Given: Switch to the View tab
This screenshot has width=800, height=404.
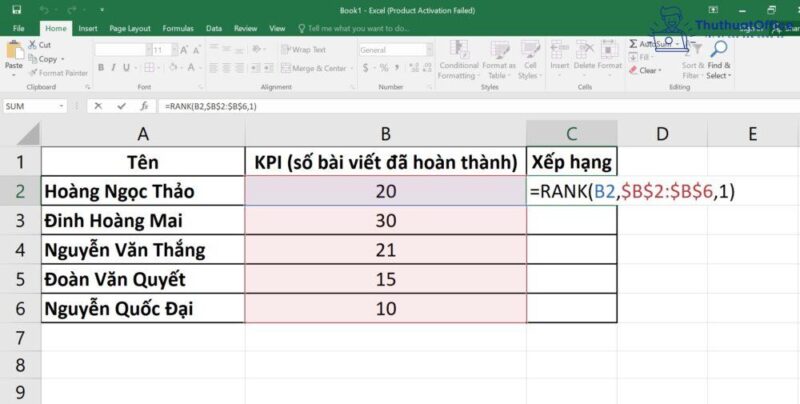Looking at the screenshot, I should [277, 29].
